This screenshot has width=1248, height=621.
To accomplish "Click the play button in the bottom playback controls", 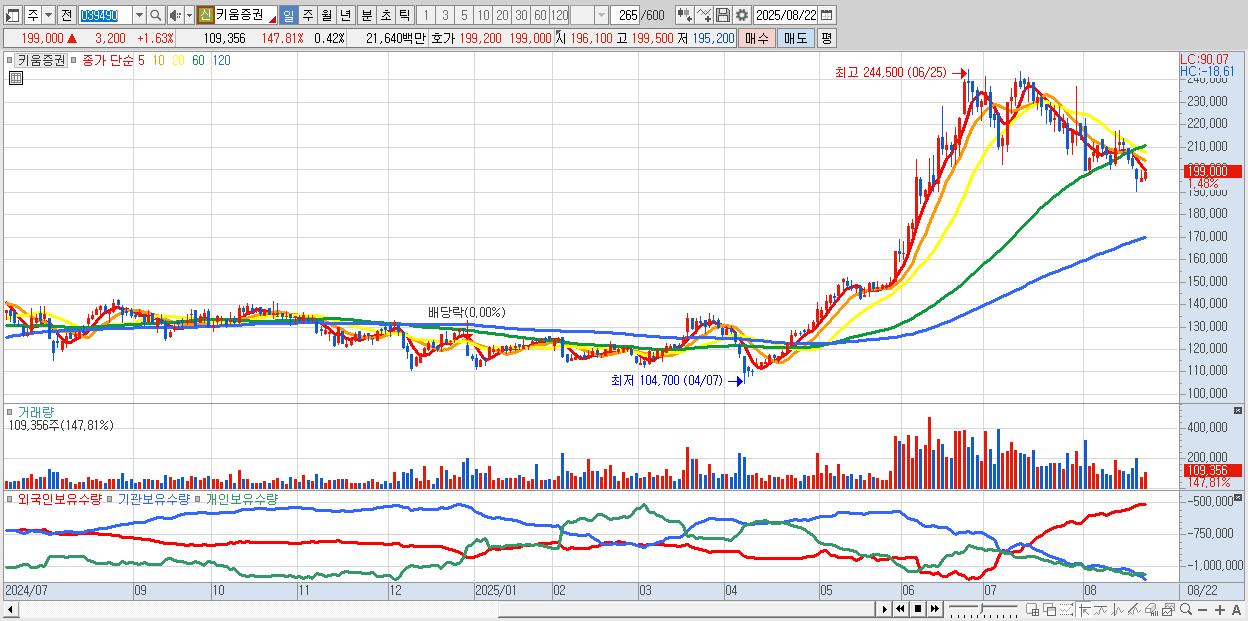I will (884, 609).
